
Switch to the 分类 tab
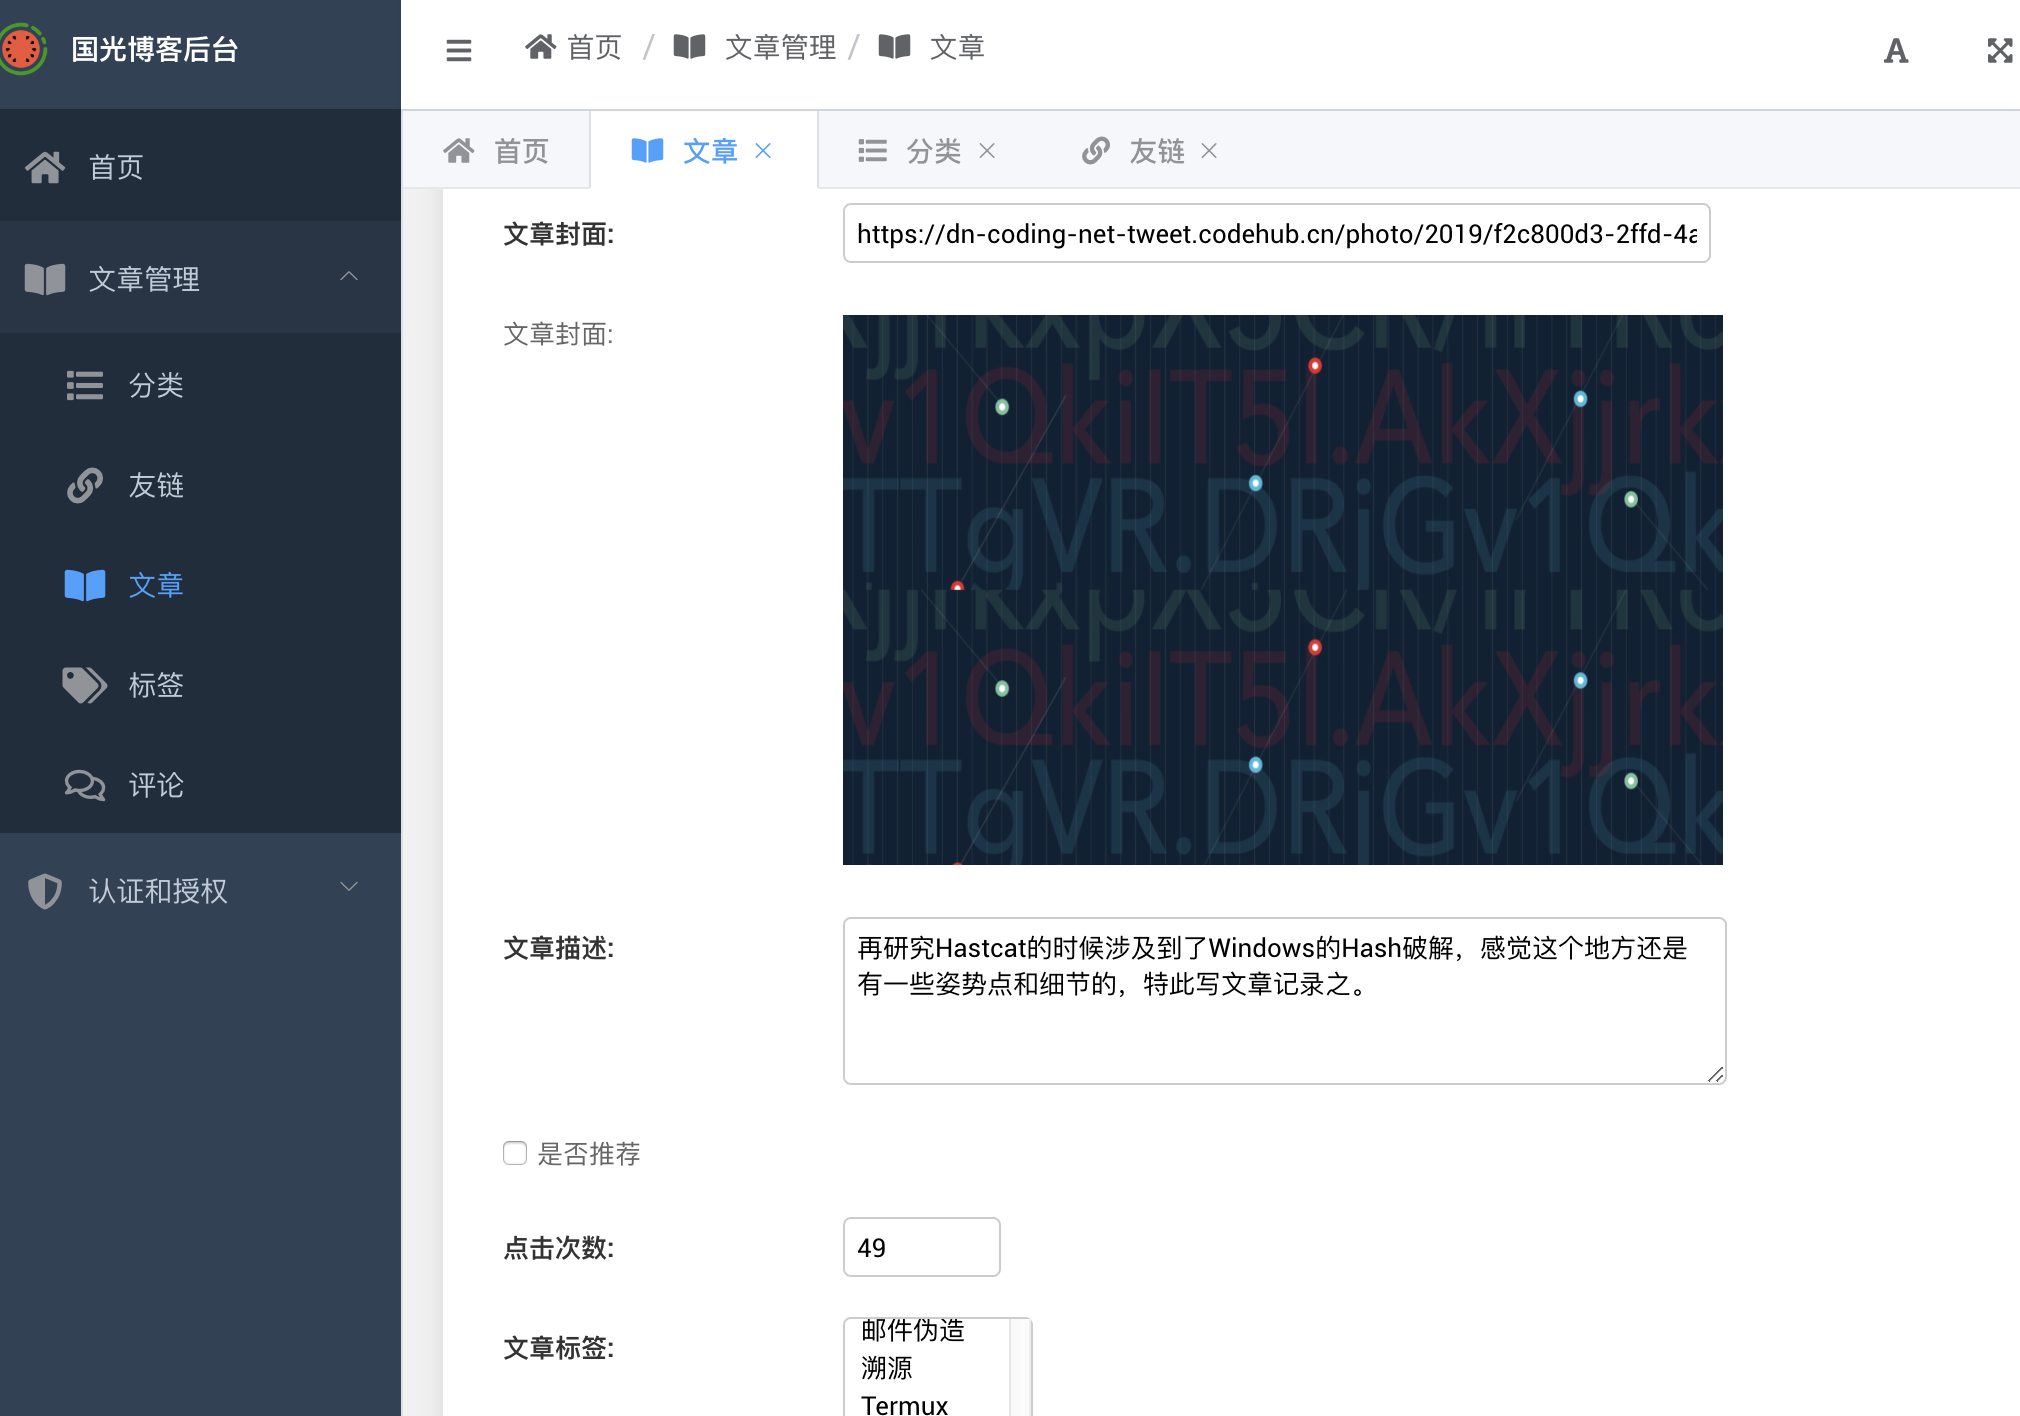932,151
